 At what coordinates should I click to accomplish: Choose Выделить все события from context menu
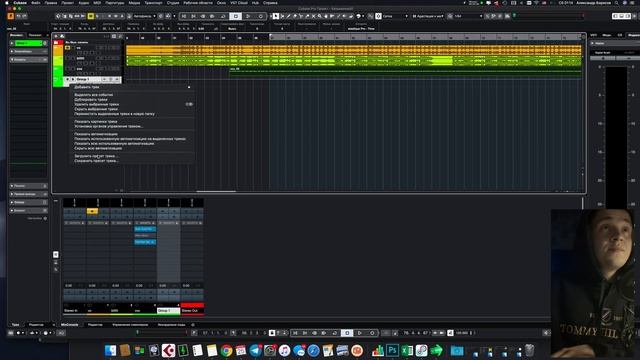(x=93, y=95)
